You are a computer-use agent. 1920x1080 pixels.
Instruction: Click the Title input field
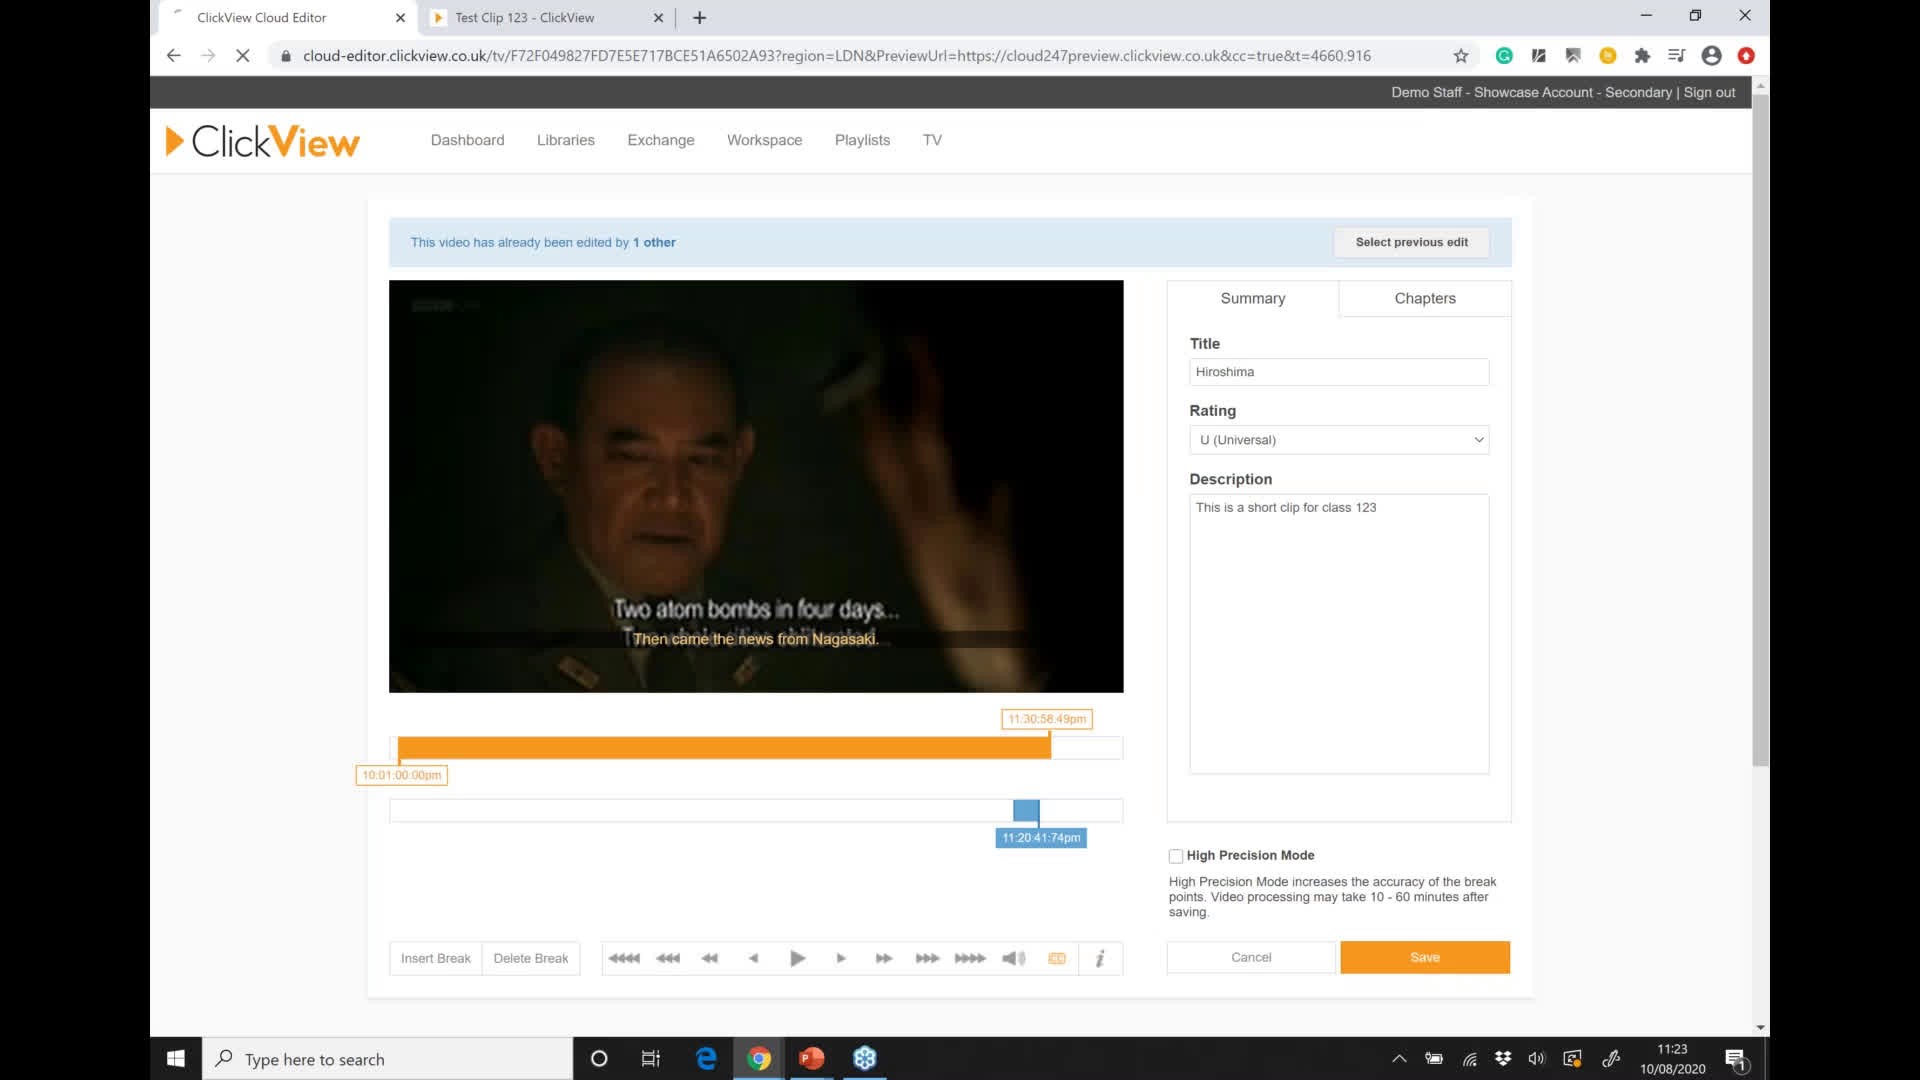[x=1339, y=372]
